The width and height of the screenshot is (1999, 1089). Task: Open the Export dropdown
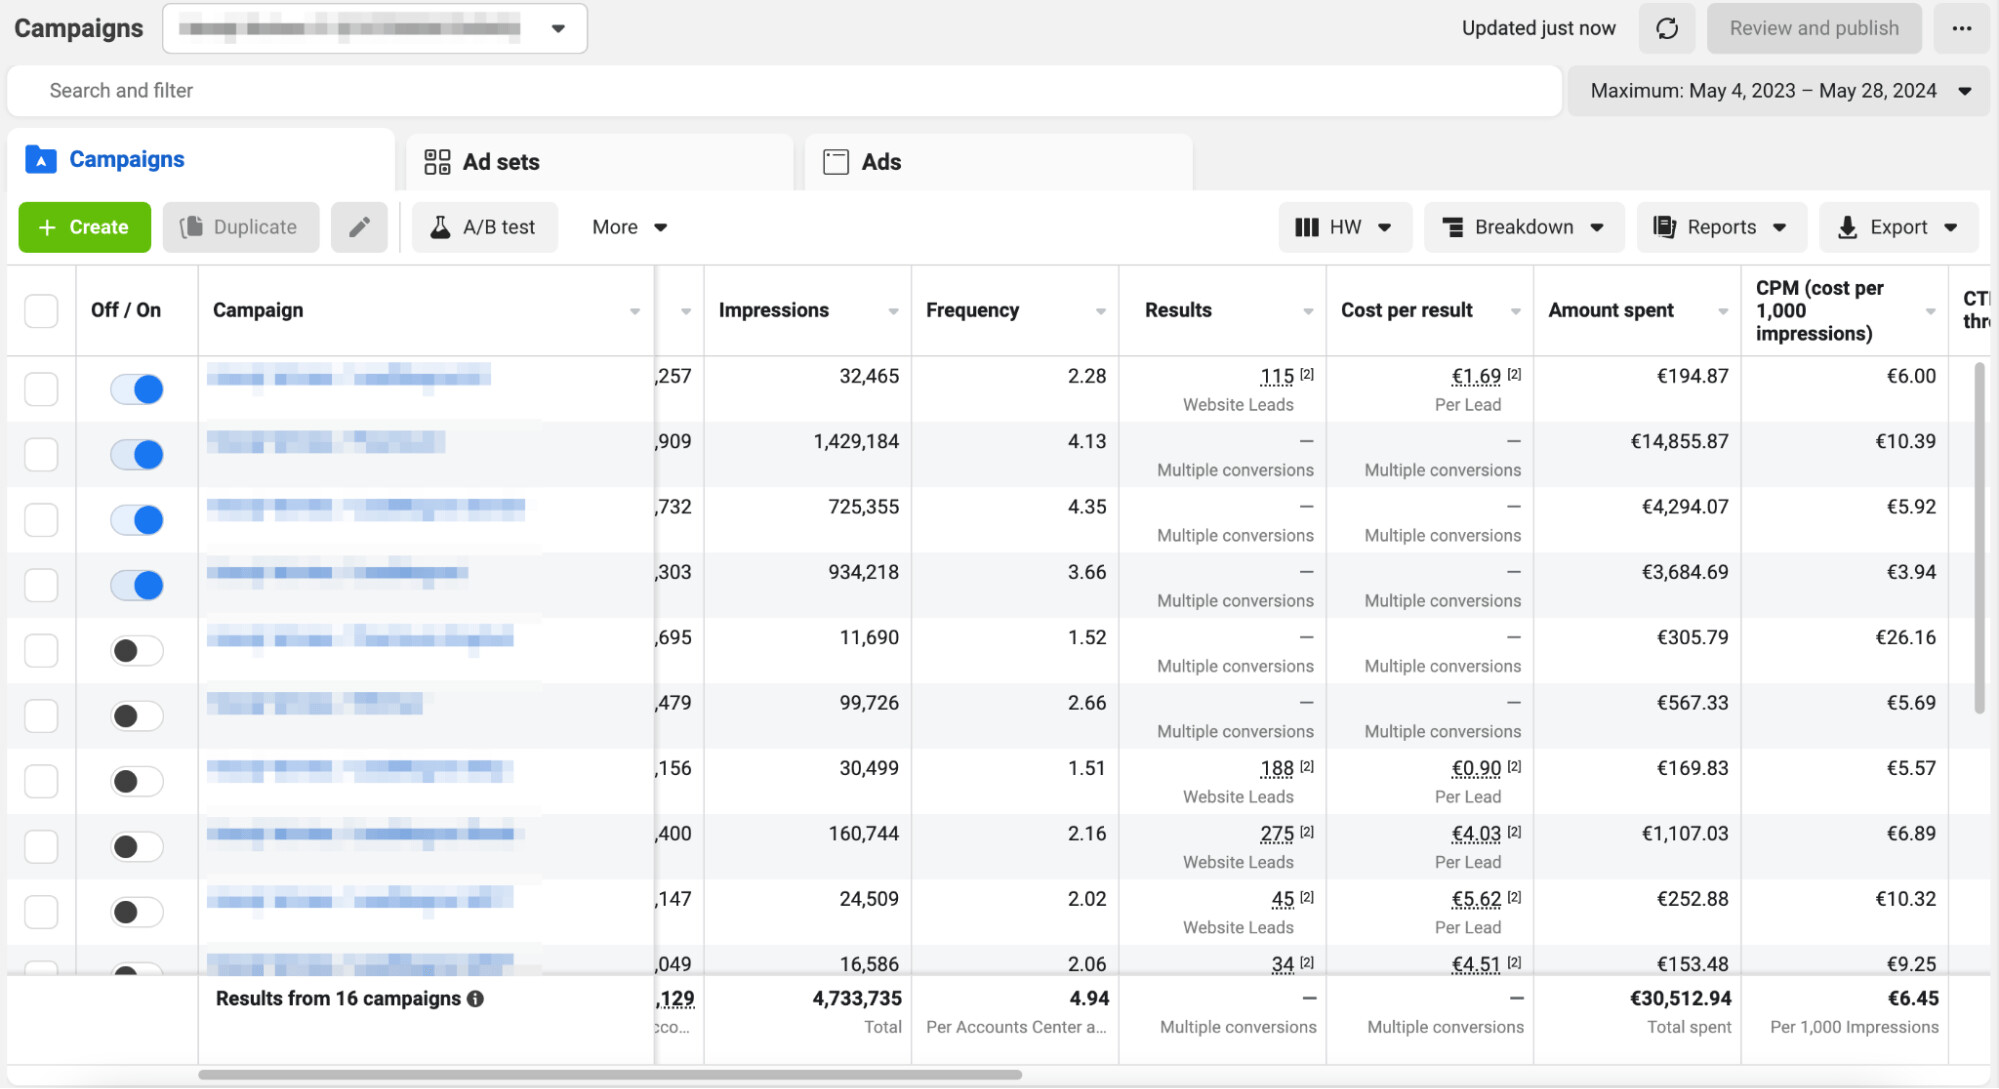click(1898, 227)
